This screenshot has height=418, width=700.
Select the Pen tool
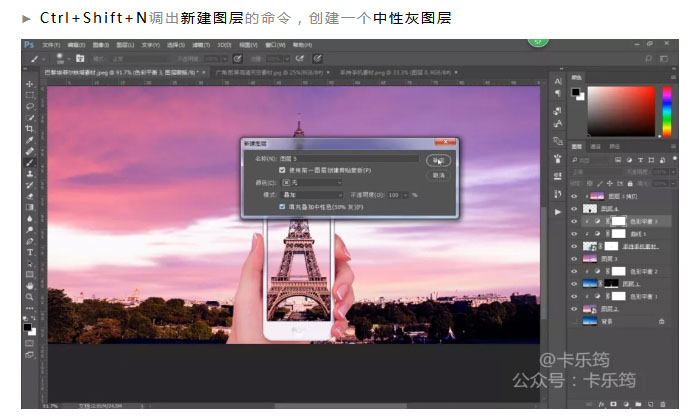30,241
